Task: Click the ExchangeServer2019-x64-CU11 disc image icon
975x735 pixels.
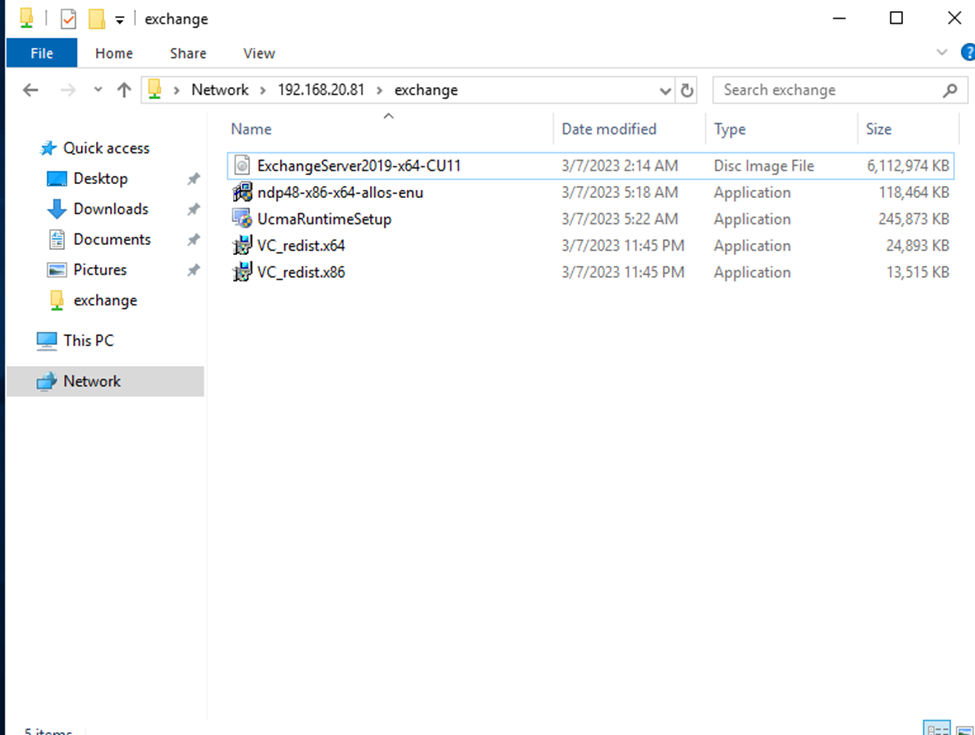Action: [x=241, y=166]
